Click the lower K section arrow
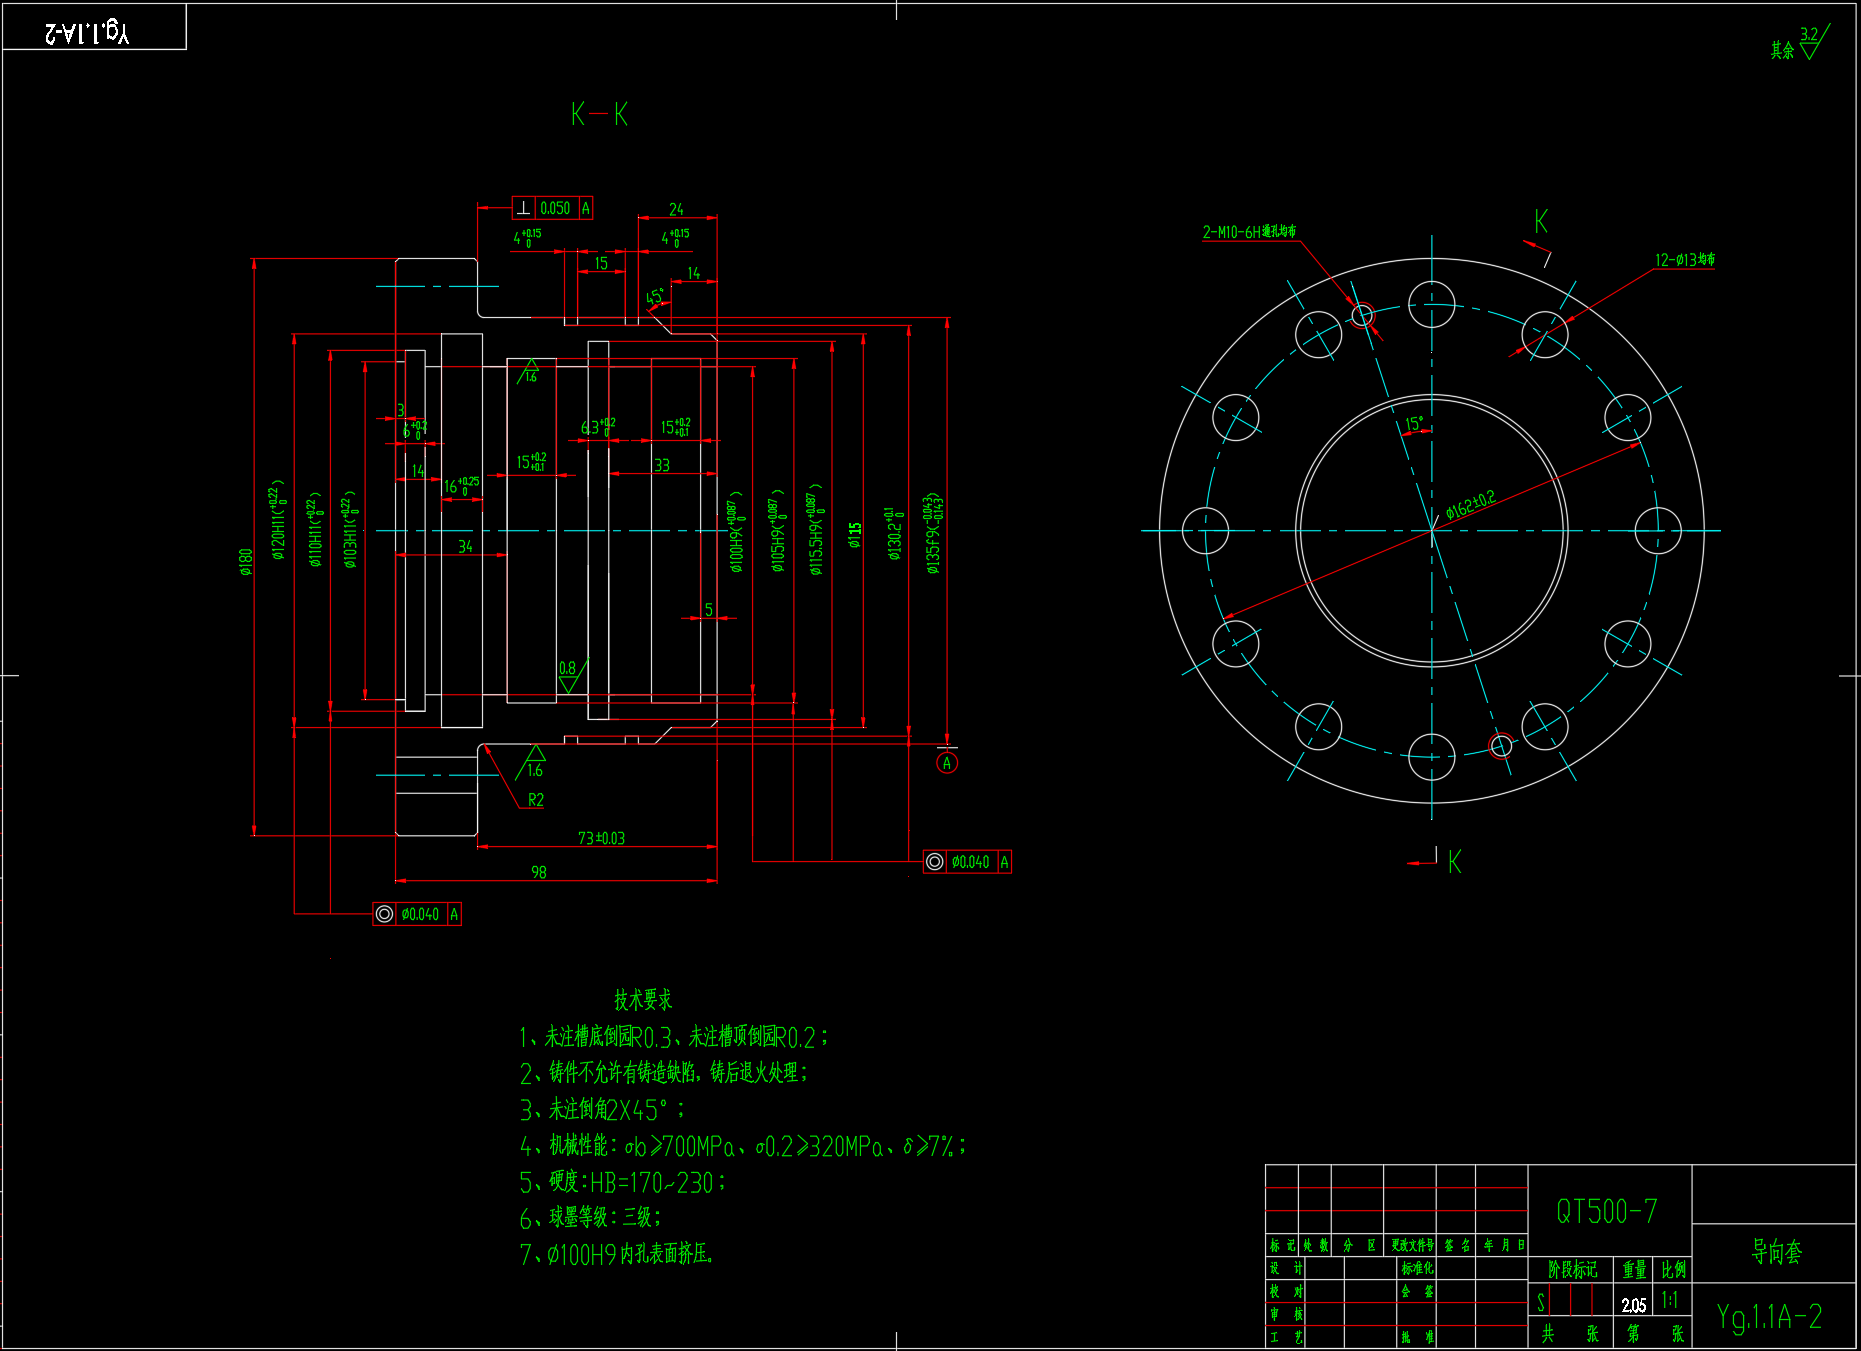The image size is (1861, 1351). tap(1440, 861)
